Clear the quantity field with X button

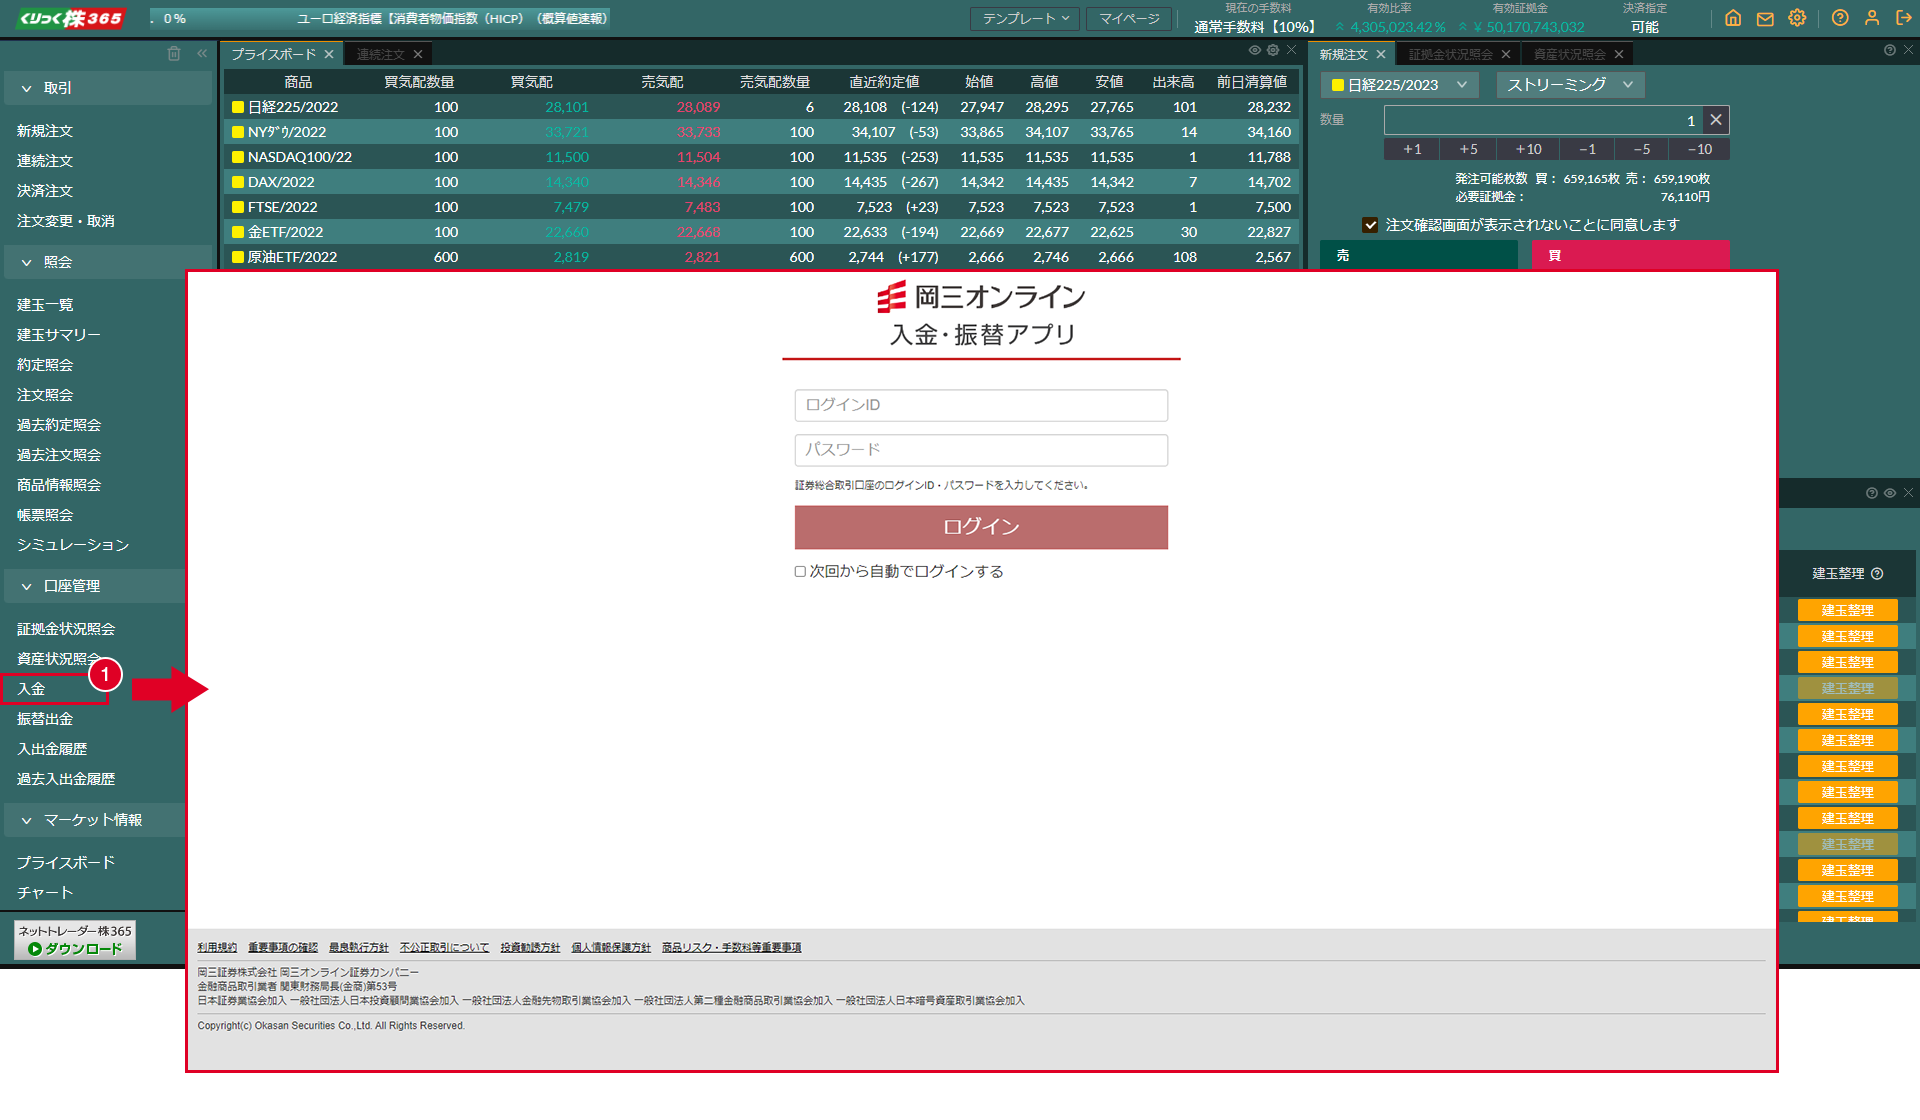pos(1716,120)
